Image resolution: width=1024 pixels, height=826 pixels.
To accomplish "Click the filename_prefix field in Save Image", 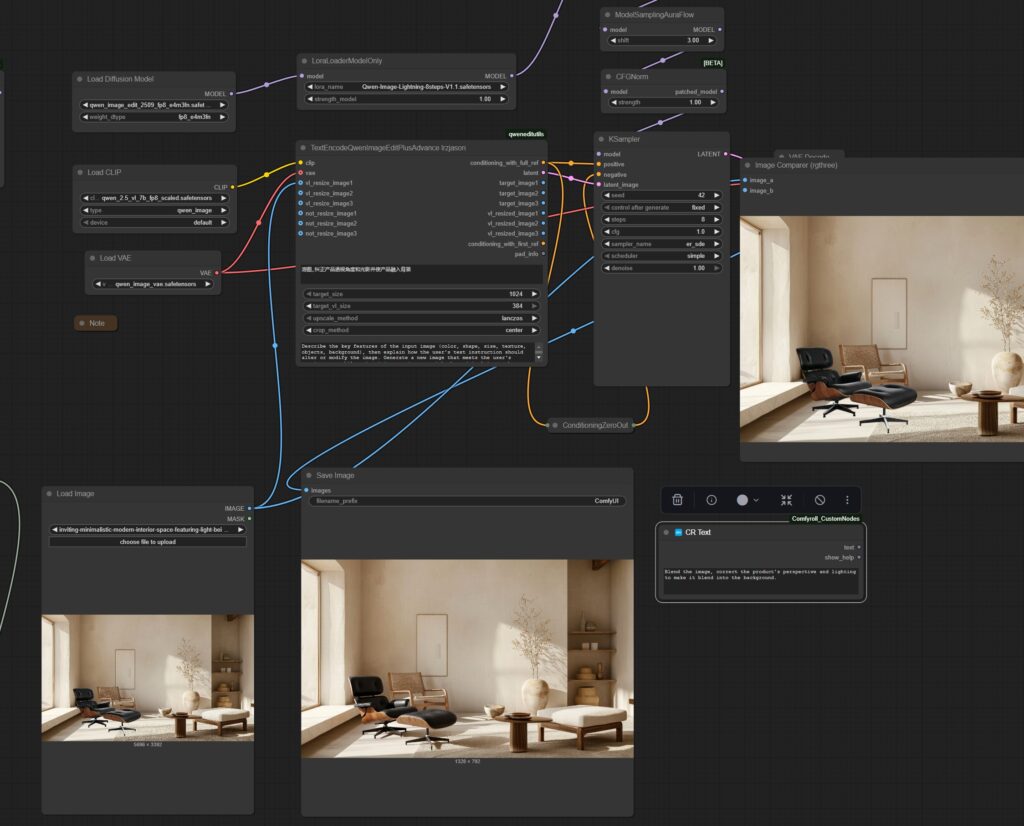I will [467, 501].
